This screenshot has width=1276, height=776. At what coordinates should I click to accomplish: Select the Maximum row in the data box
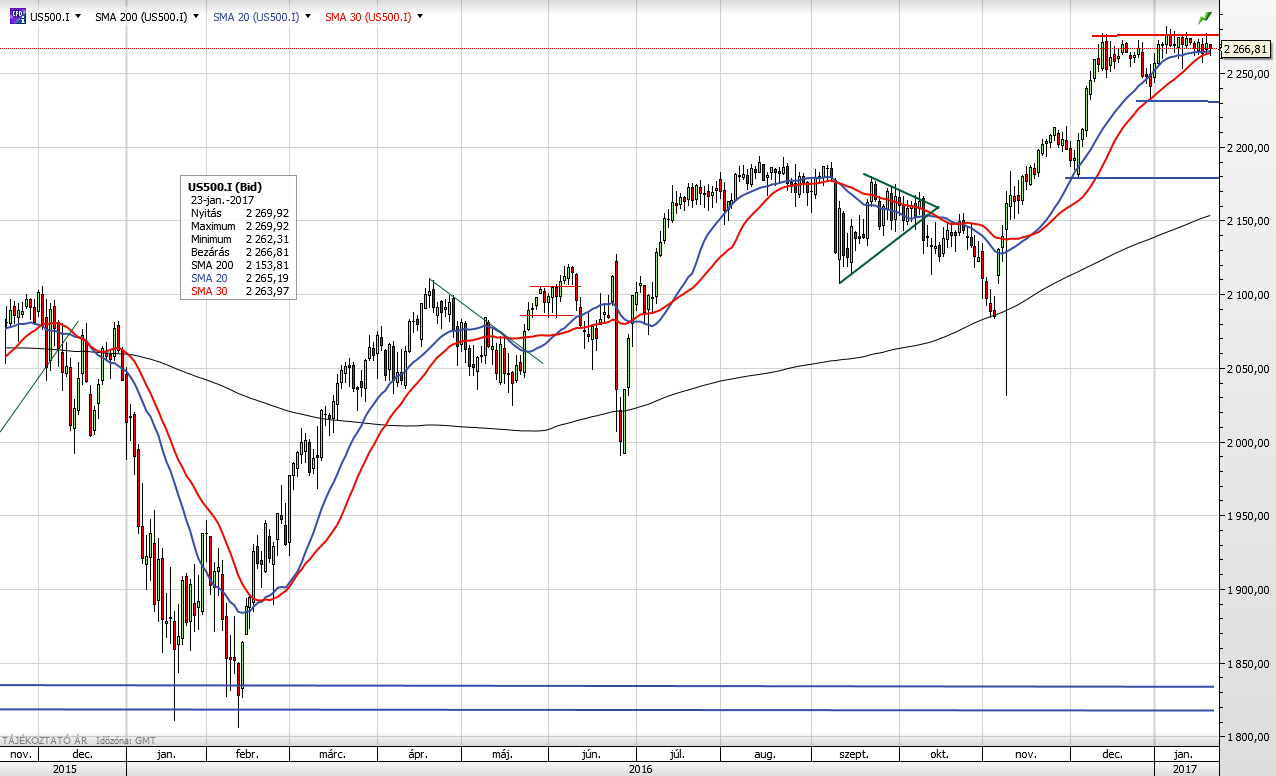pyautogui.click(x=239, y=226)
